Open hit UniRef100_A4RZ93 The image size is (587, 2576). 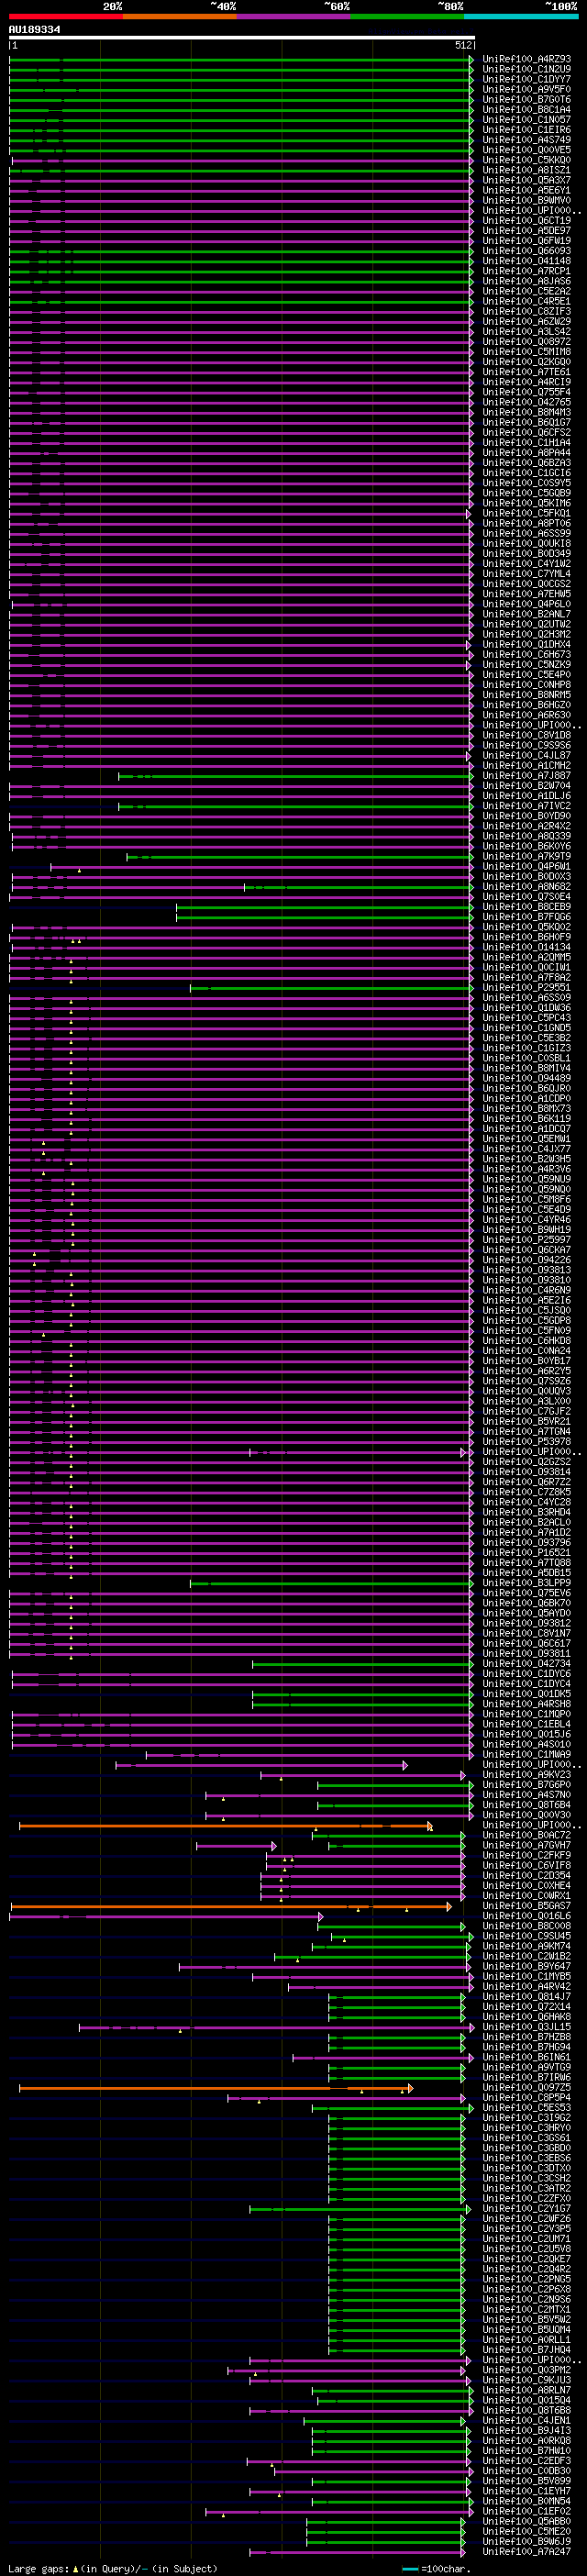[x=527, y=59]
